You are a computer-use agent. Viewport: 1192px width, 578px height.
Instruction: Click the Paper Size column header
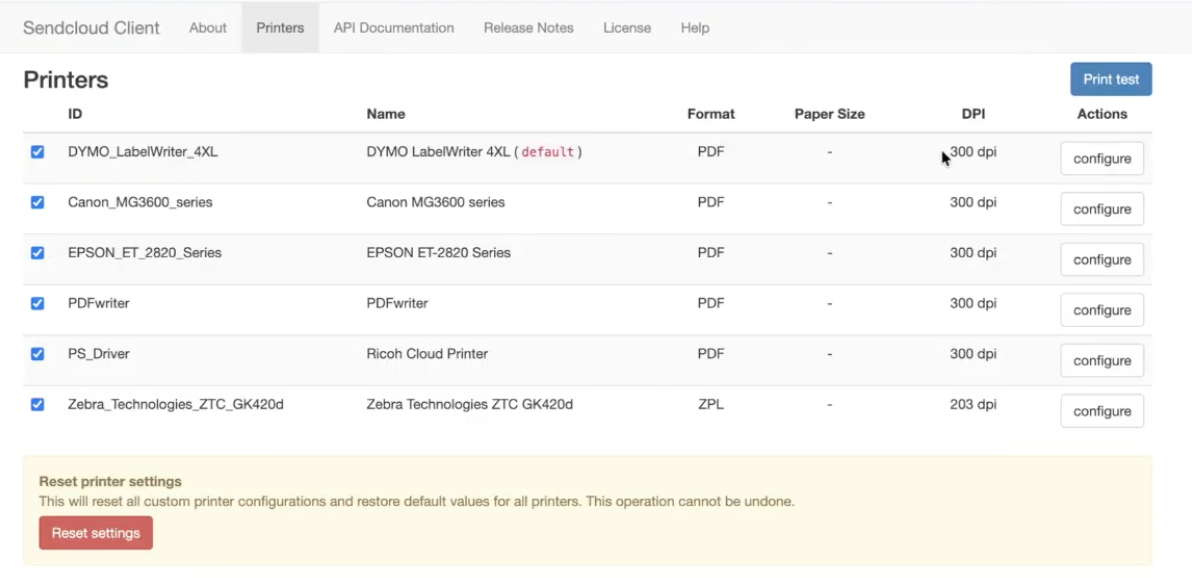click(x=829, y=114)
